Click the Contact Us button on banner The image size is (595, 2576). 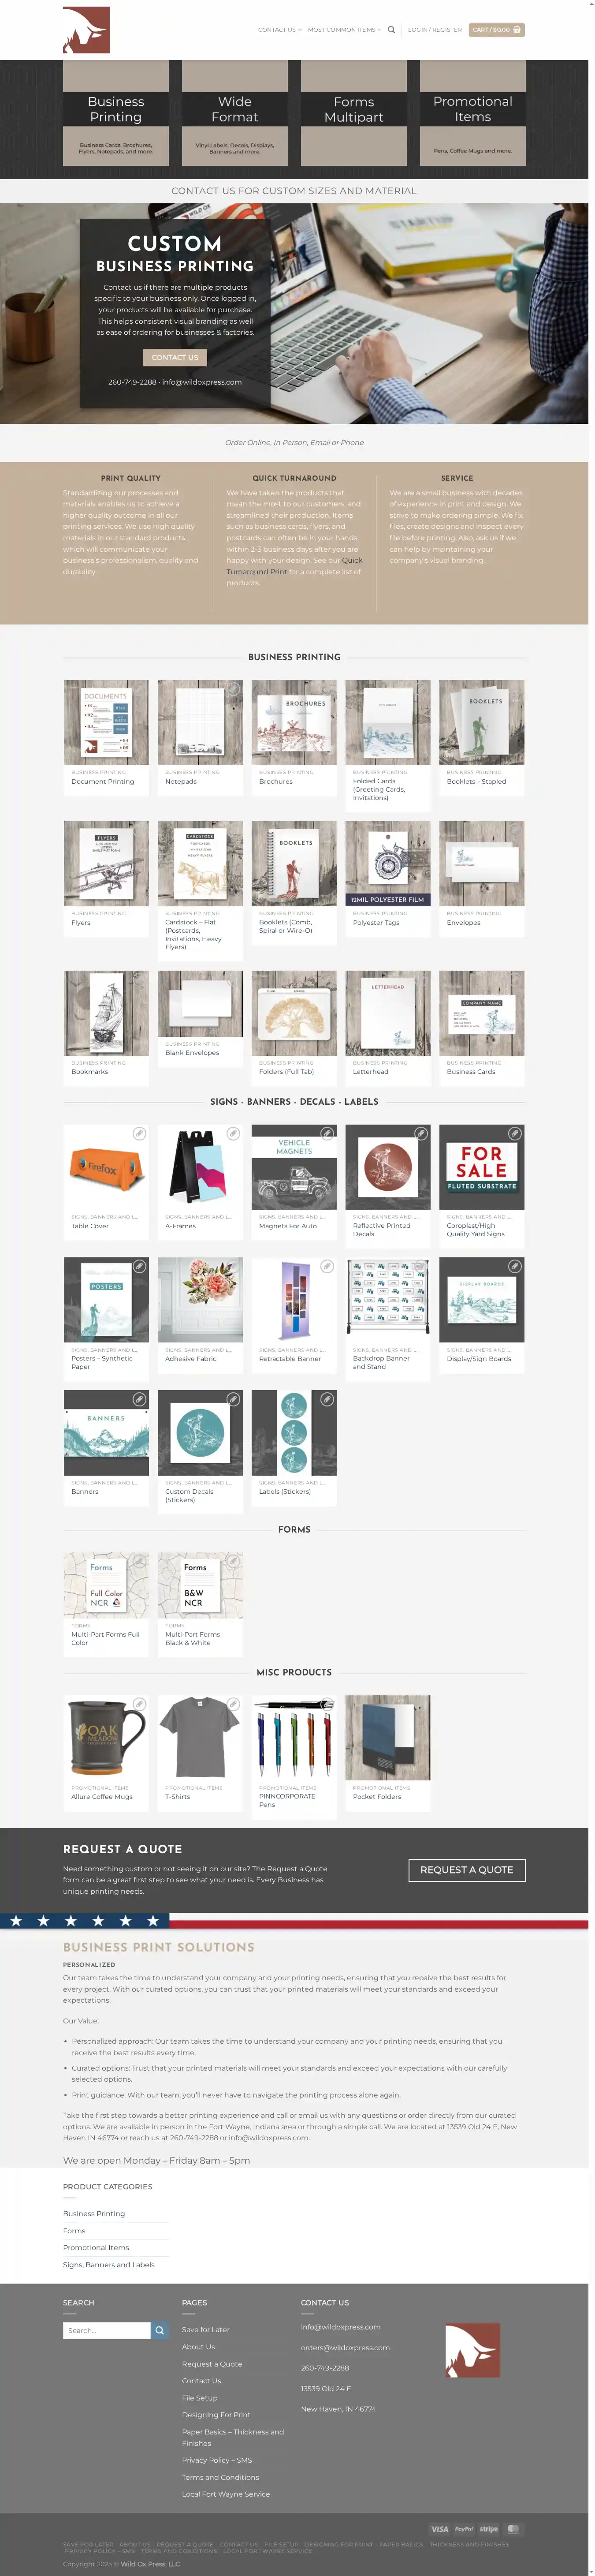175,357
